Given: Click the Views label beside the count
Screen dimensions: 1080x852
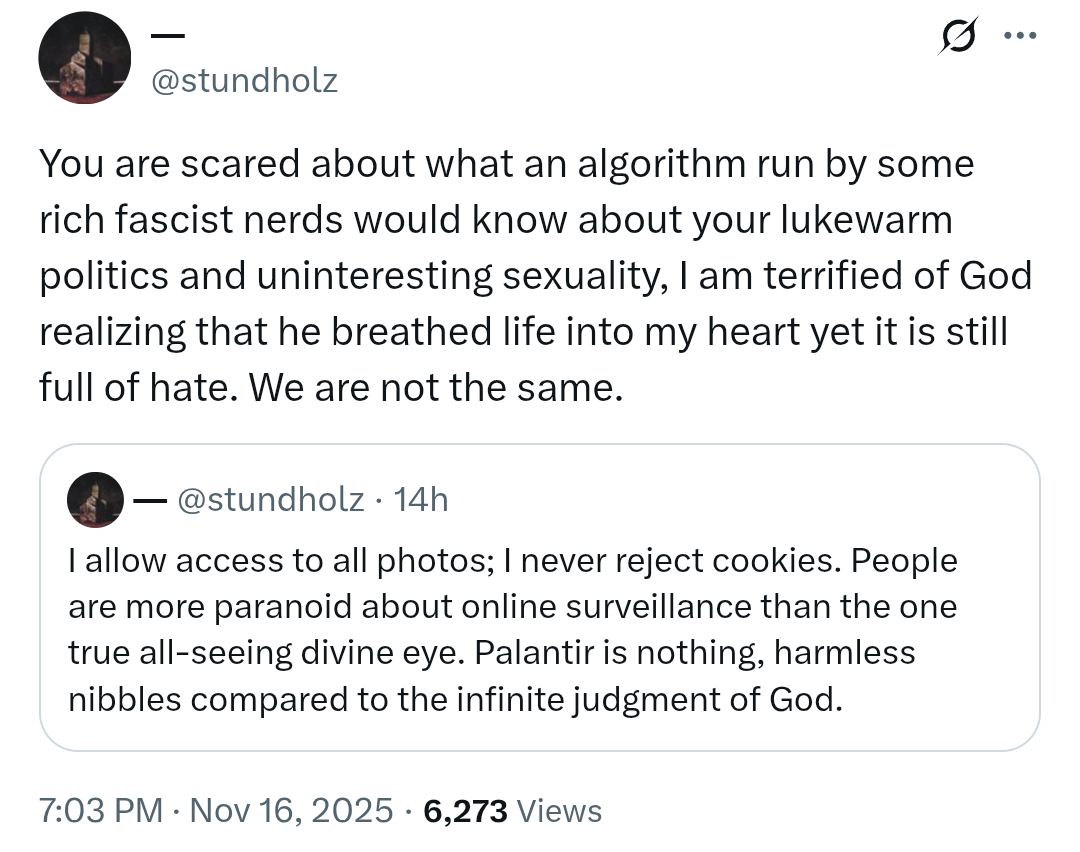Looking at the screenshot, I should [x=560, y=810].
